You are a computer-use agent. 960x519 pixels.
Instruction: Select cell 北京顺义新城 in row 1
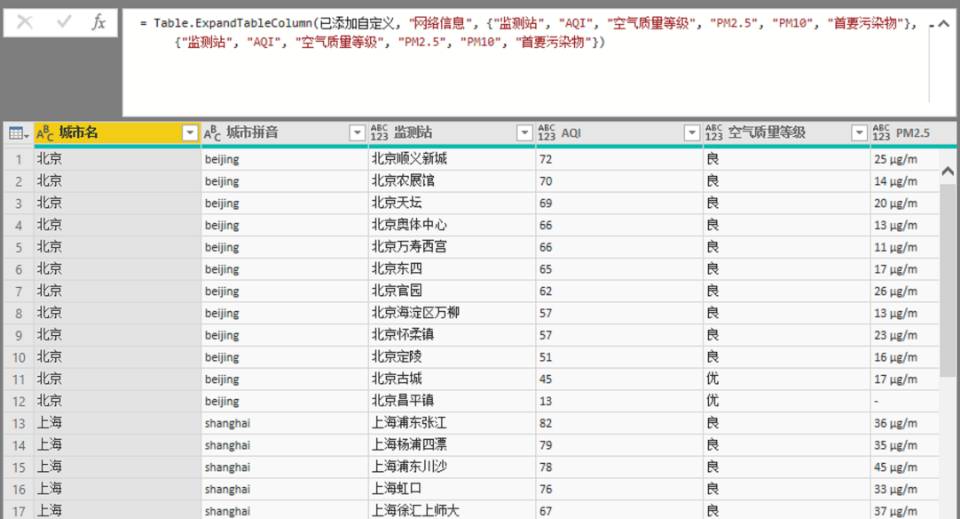pos(452,159)
